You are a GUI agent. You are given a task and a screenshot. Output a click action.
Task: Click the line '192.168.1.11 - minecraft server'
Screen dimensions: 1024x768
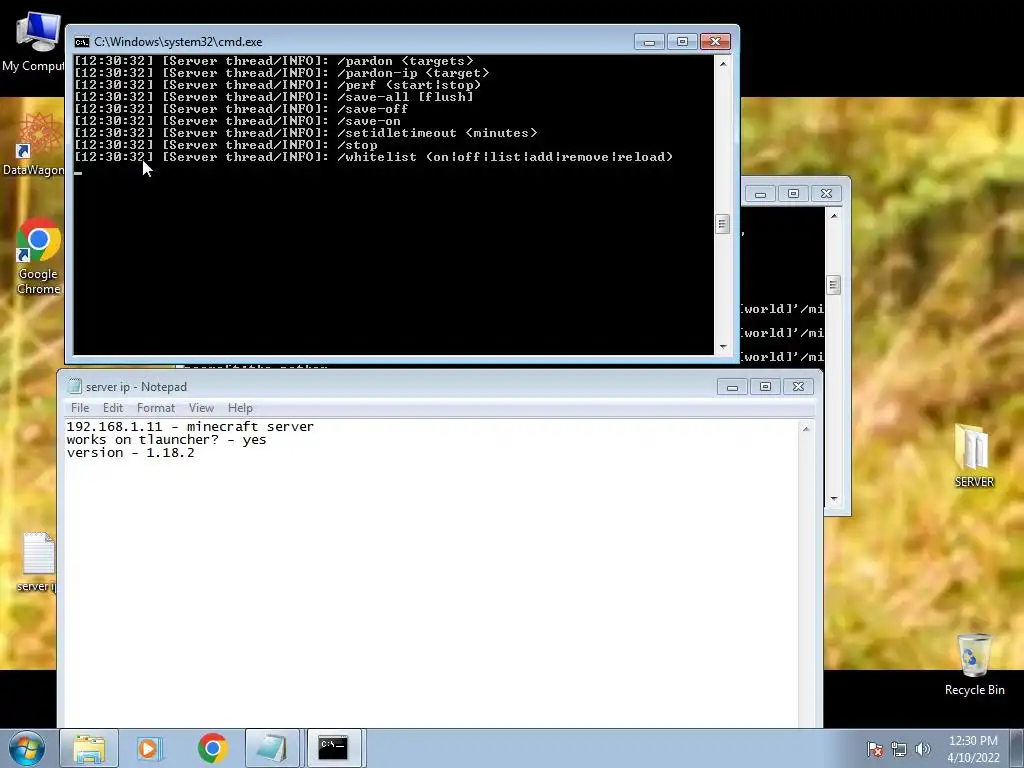(190, 426)
